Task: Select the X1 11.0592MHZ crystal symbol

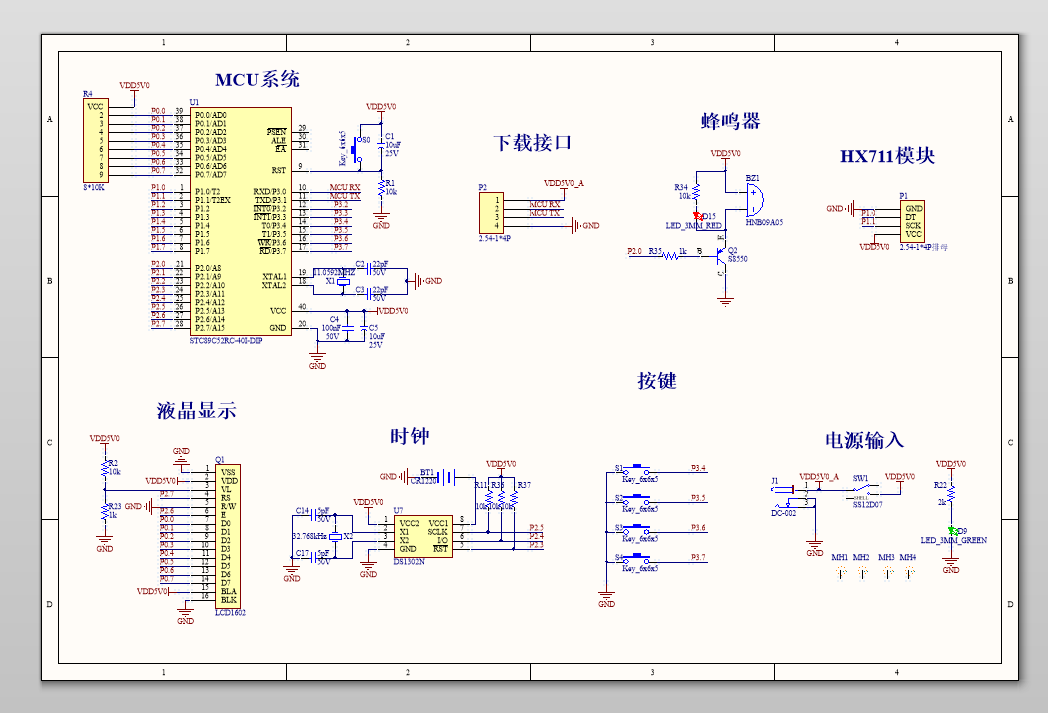Action: click(x=344, y=282)
